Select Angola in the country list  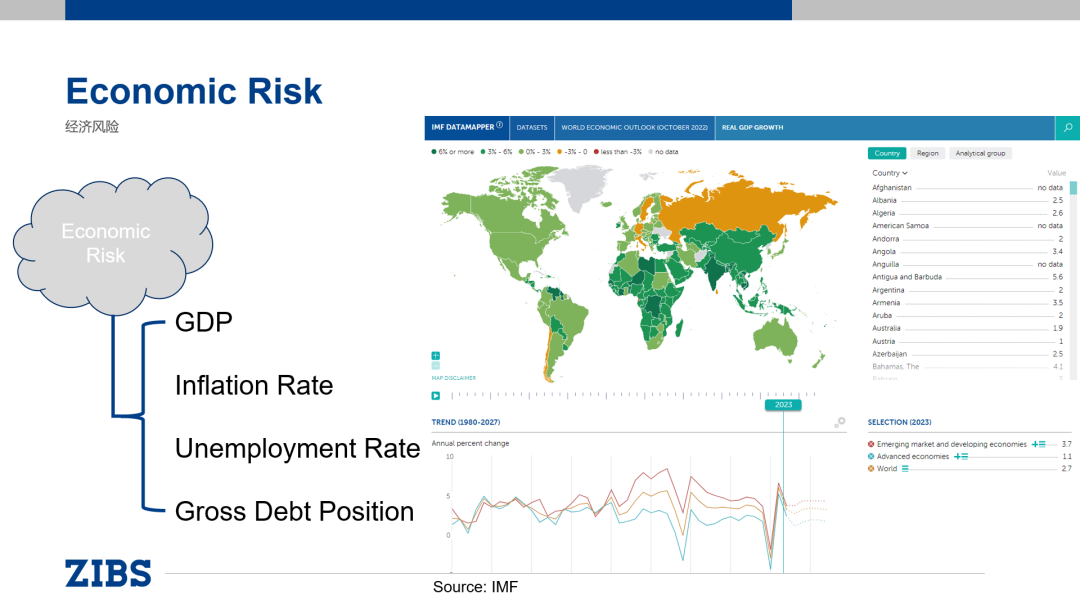tap(967, 251)
